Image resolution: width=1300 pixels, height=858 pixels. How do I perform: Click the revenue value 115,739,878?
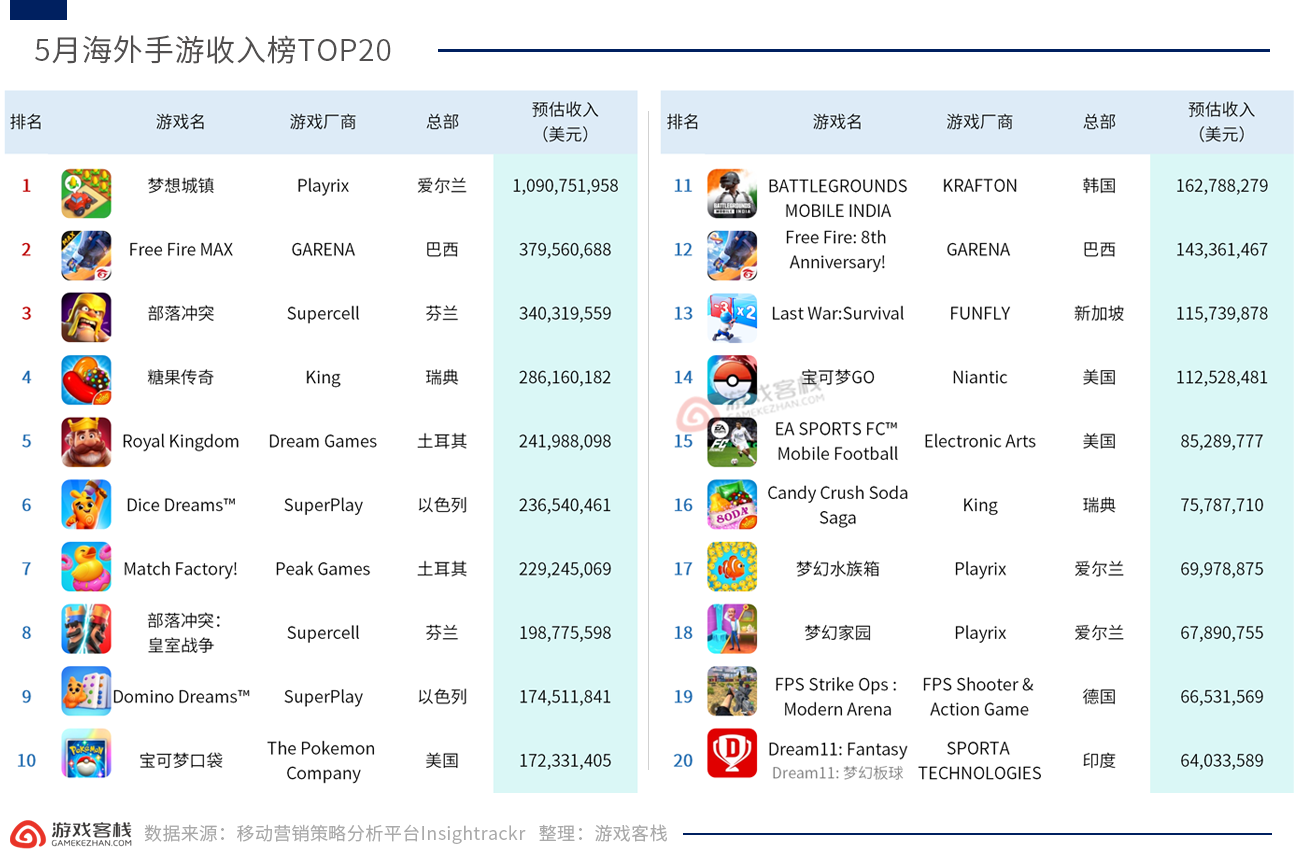1222,314
